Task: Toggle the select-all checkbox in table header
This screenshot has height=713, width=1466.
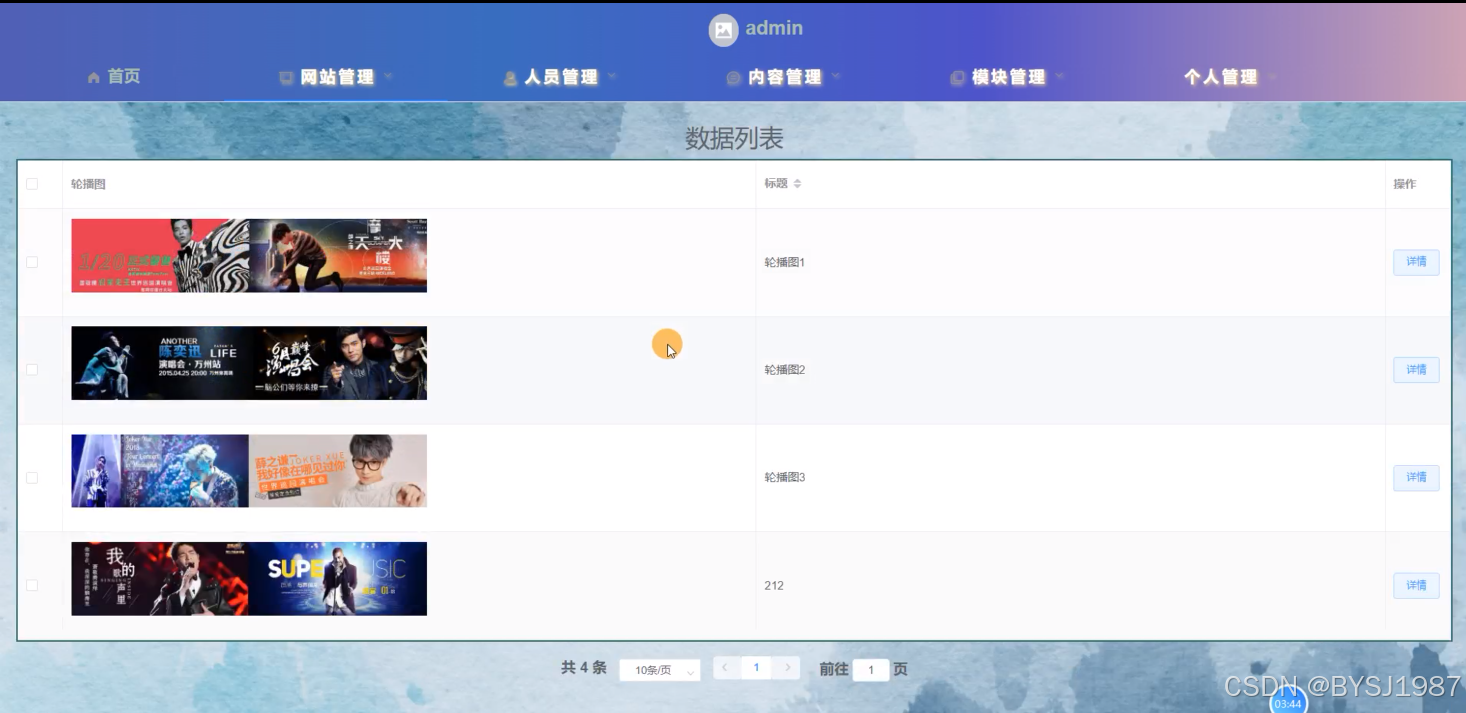Action: 32,184
